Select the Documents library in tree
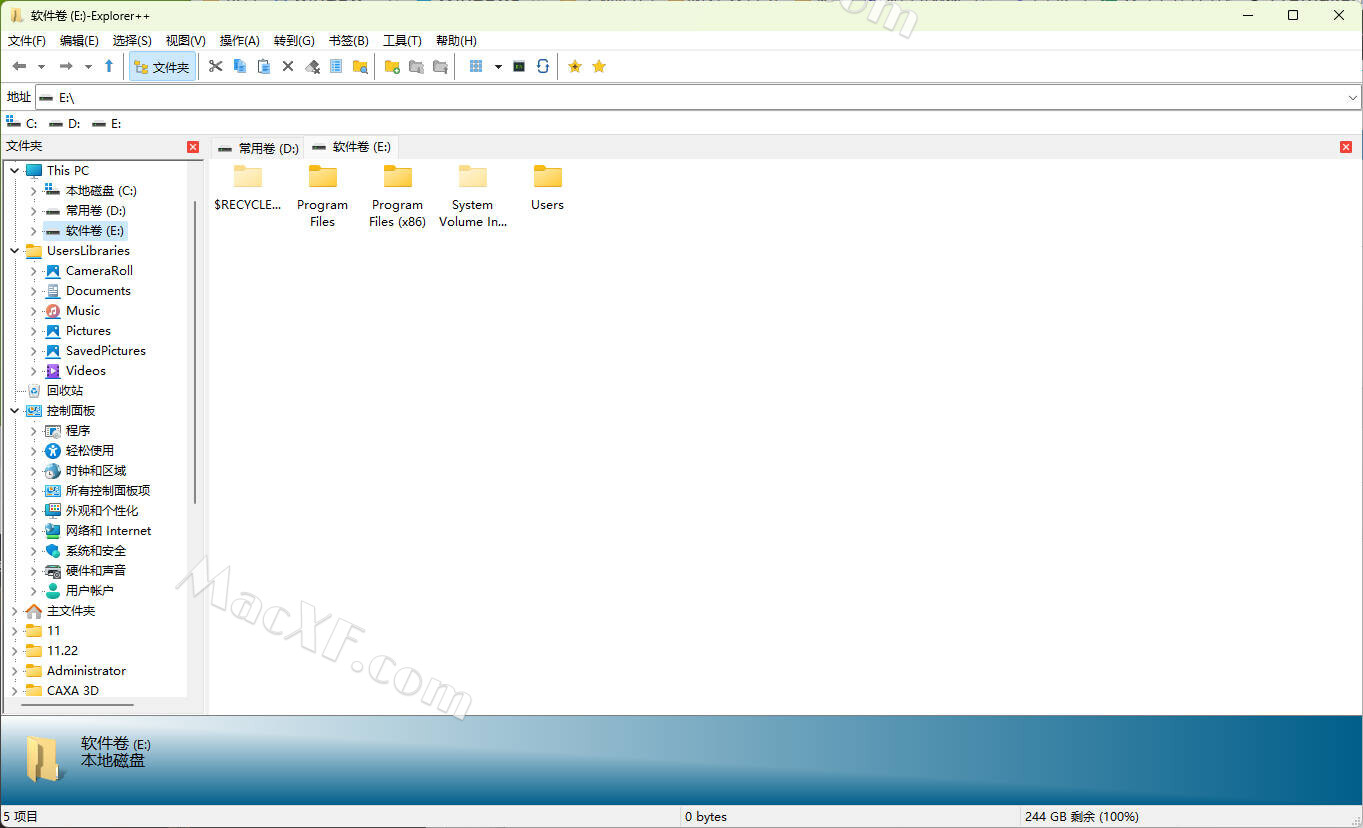 tap(98, 291)
